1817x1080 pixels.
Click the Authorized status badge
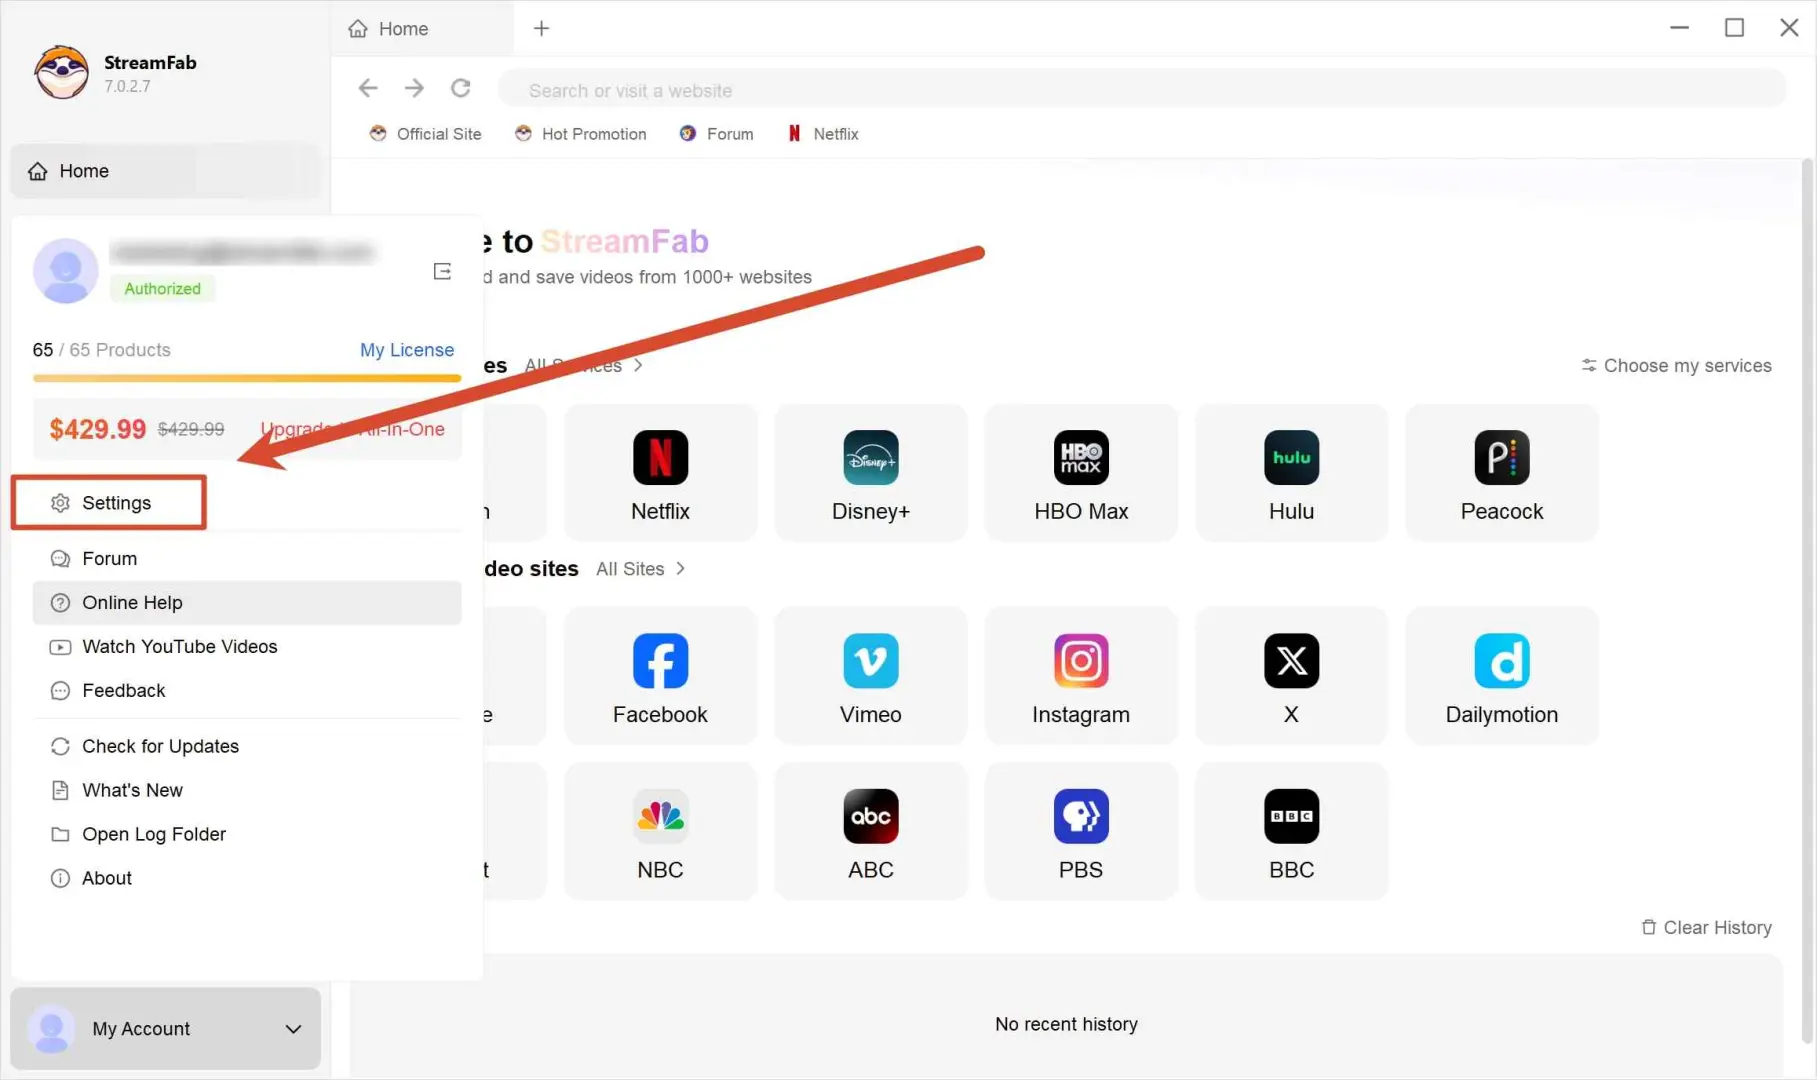pos(162,288)
